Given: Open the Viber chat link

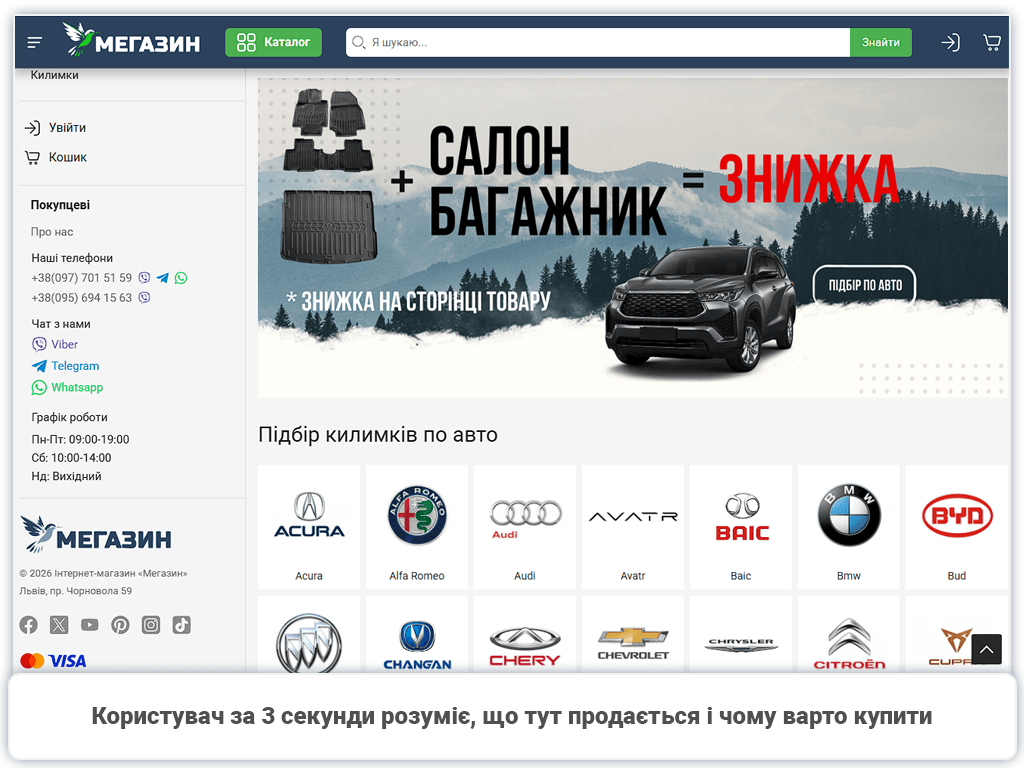Looking at the screenshot, I should 55,344.
